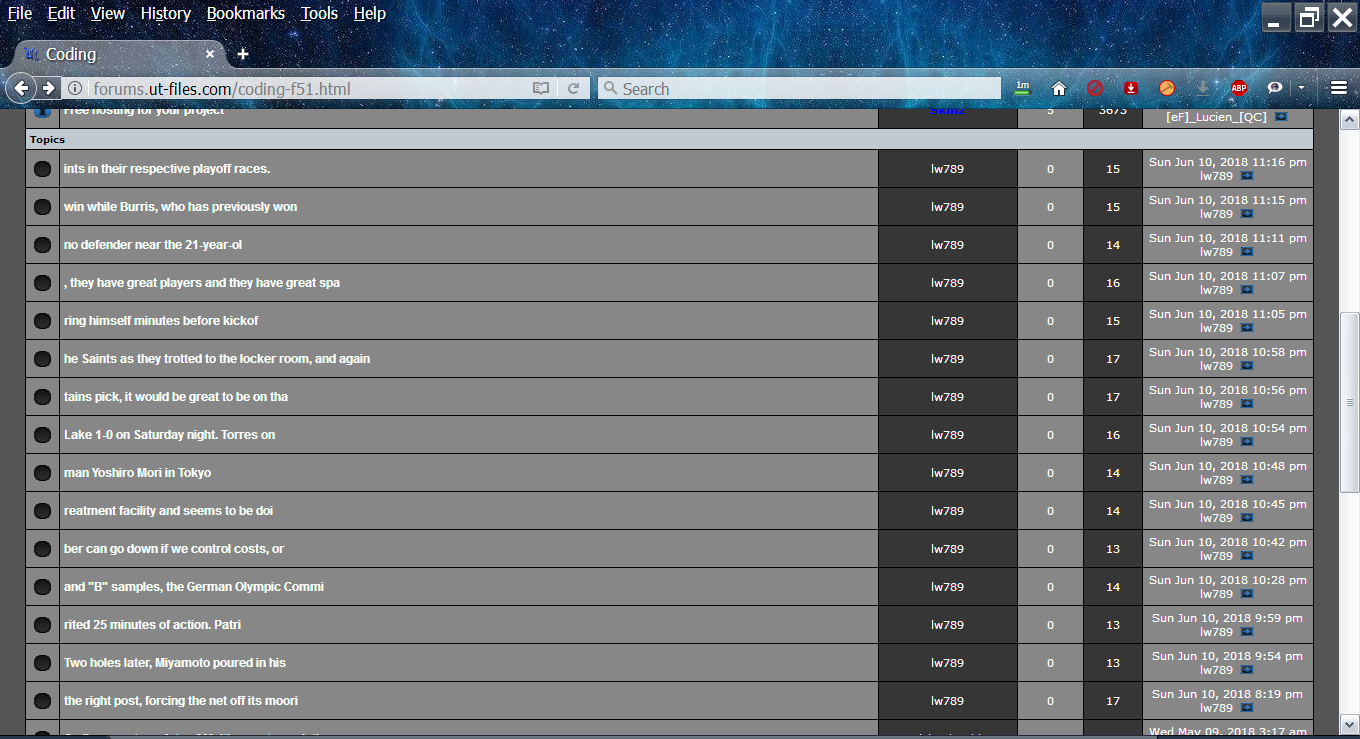The height and width of the screenshot is (739, 1360).
Task: View latest post icon for 11:16 pm topic
Action: pos(1247,176)
